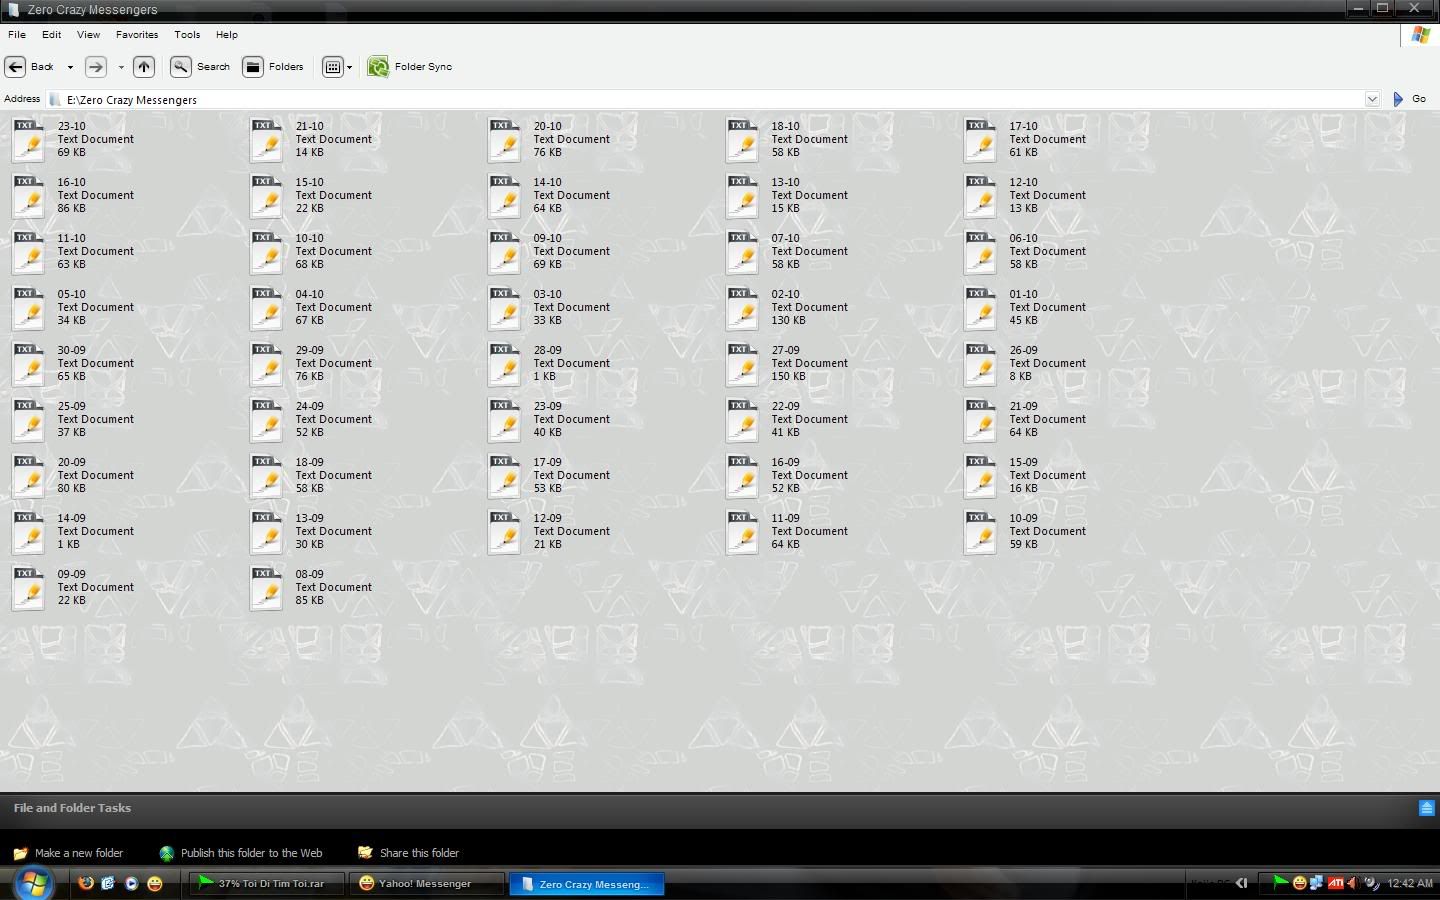Collapse the File and Folder Tasks panel
1440x900 pixels.
pyautogui.click(x=1427, y=808)
